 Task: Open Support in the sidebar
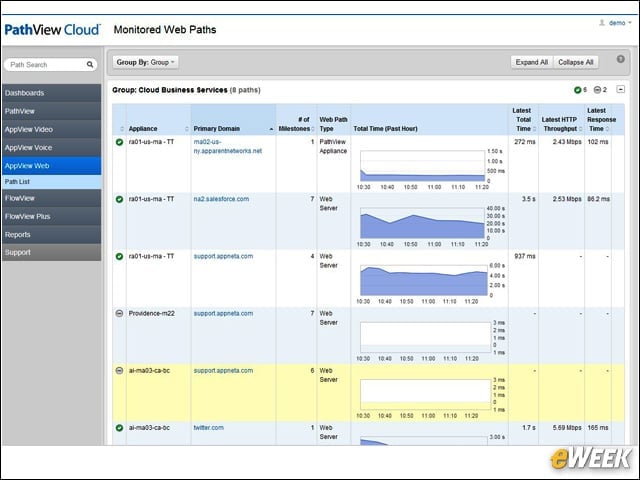51,252
